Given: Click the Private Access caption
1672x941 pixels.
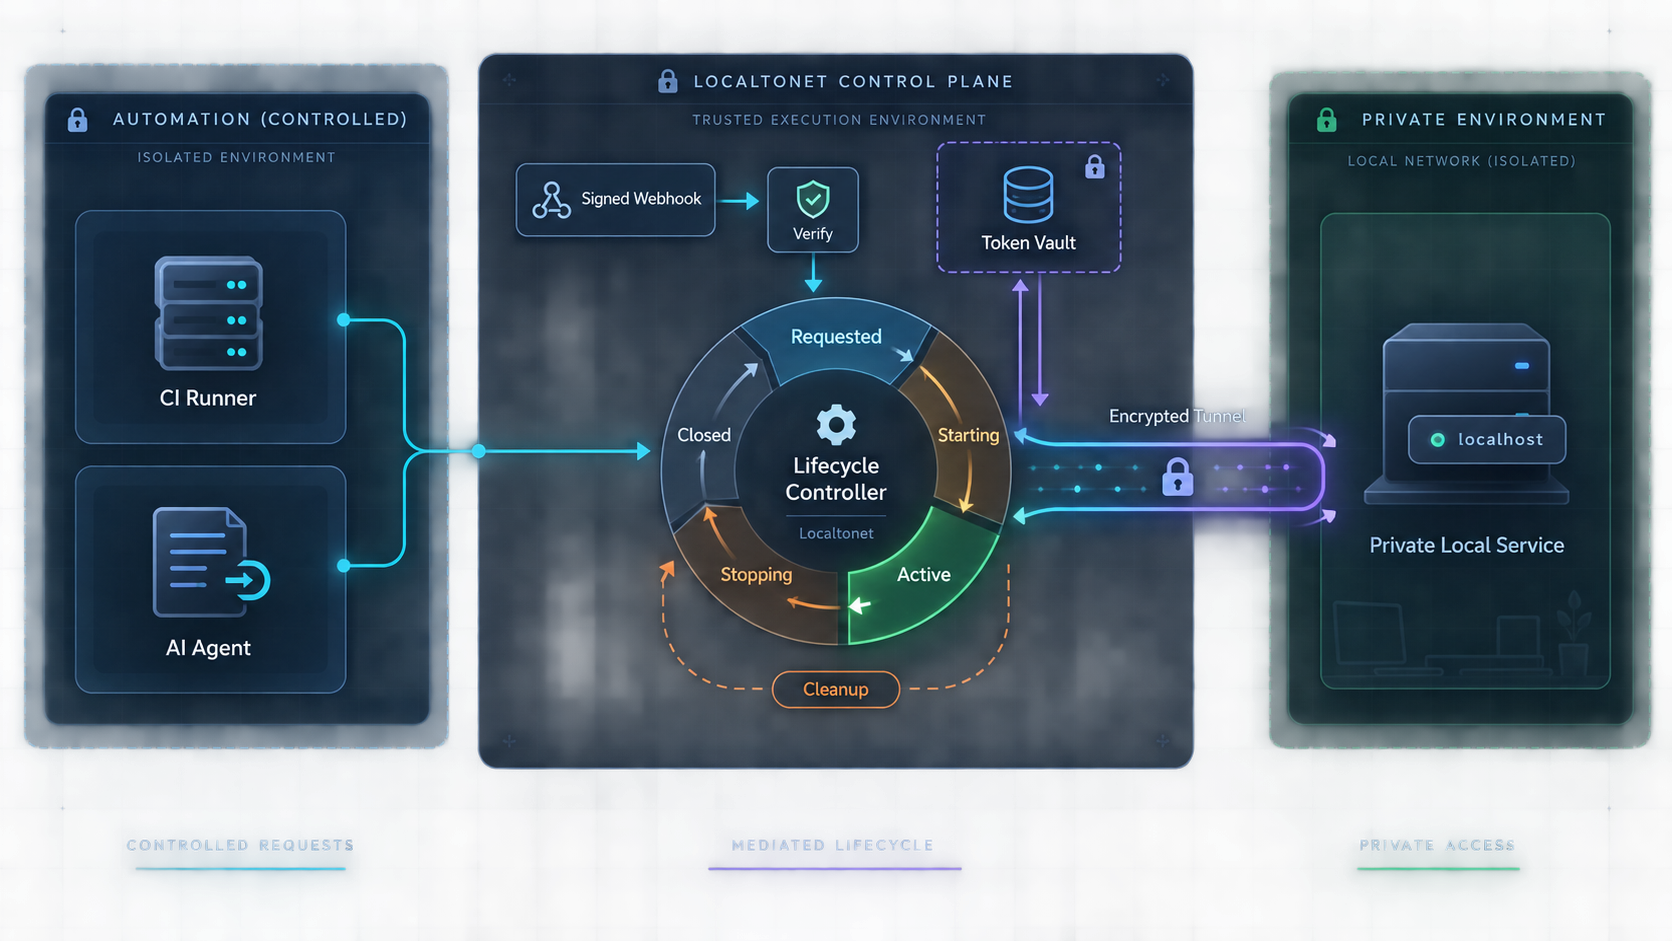Looking at the screenshot, I should 1437,845.
